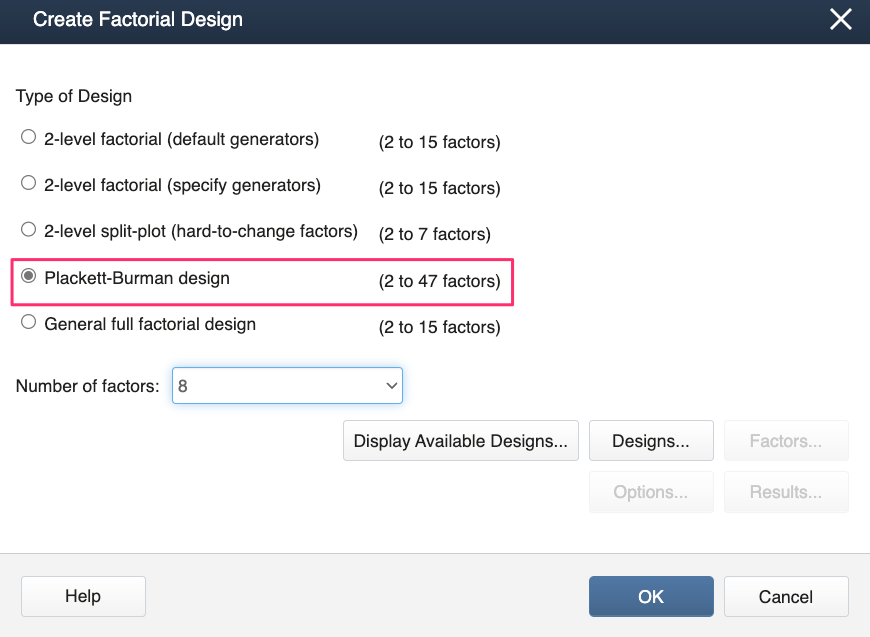Cancel the factorial design dialog
The image size is (870, 637).
coord(785,596)
